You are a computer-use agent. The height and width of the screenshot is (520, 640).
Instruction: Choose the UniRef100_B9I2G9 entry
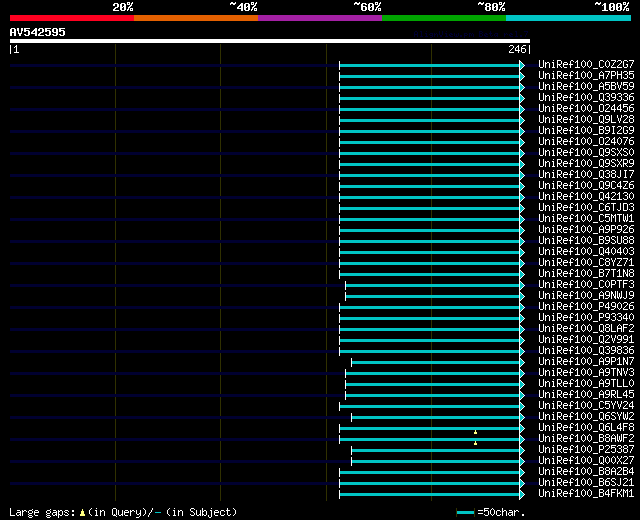point(586,131)
